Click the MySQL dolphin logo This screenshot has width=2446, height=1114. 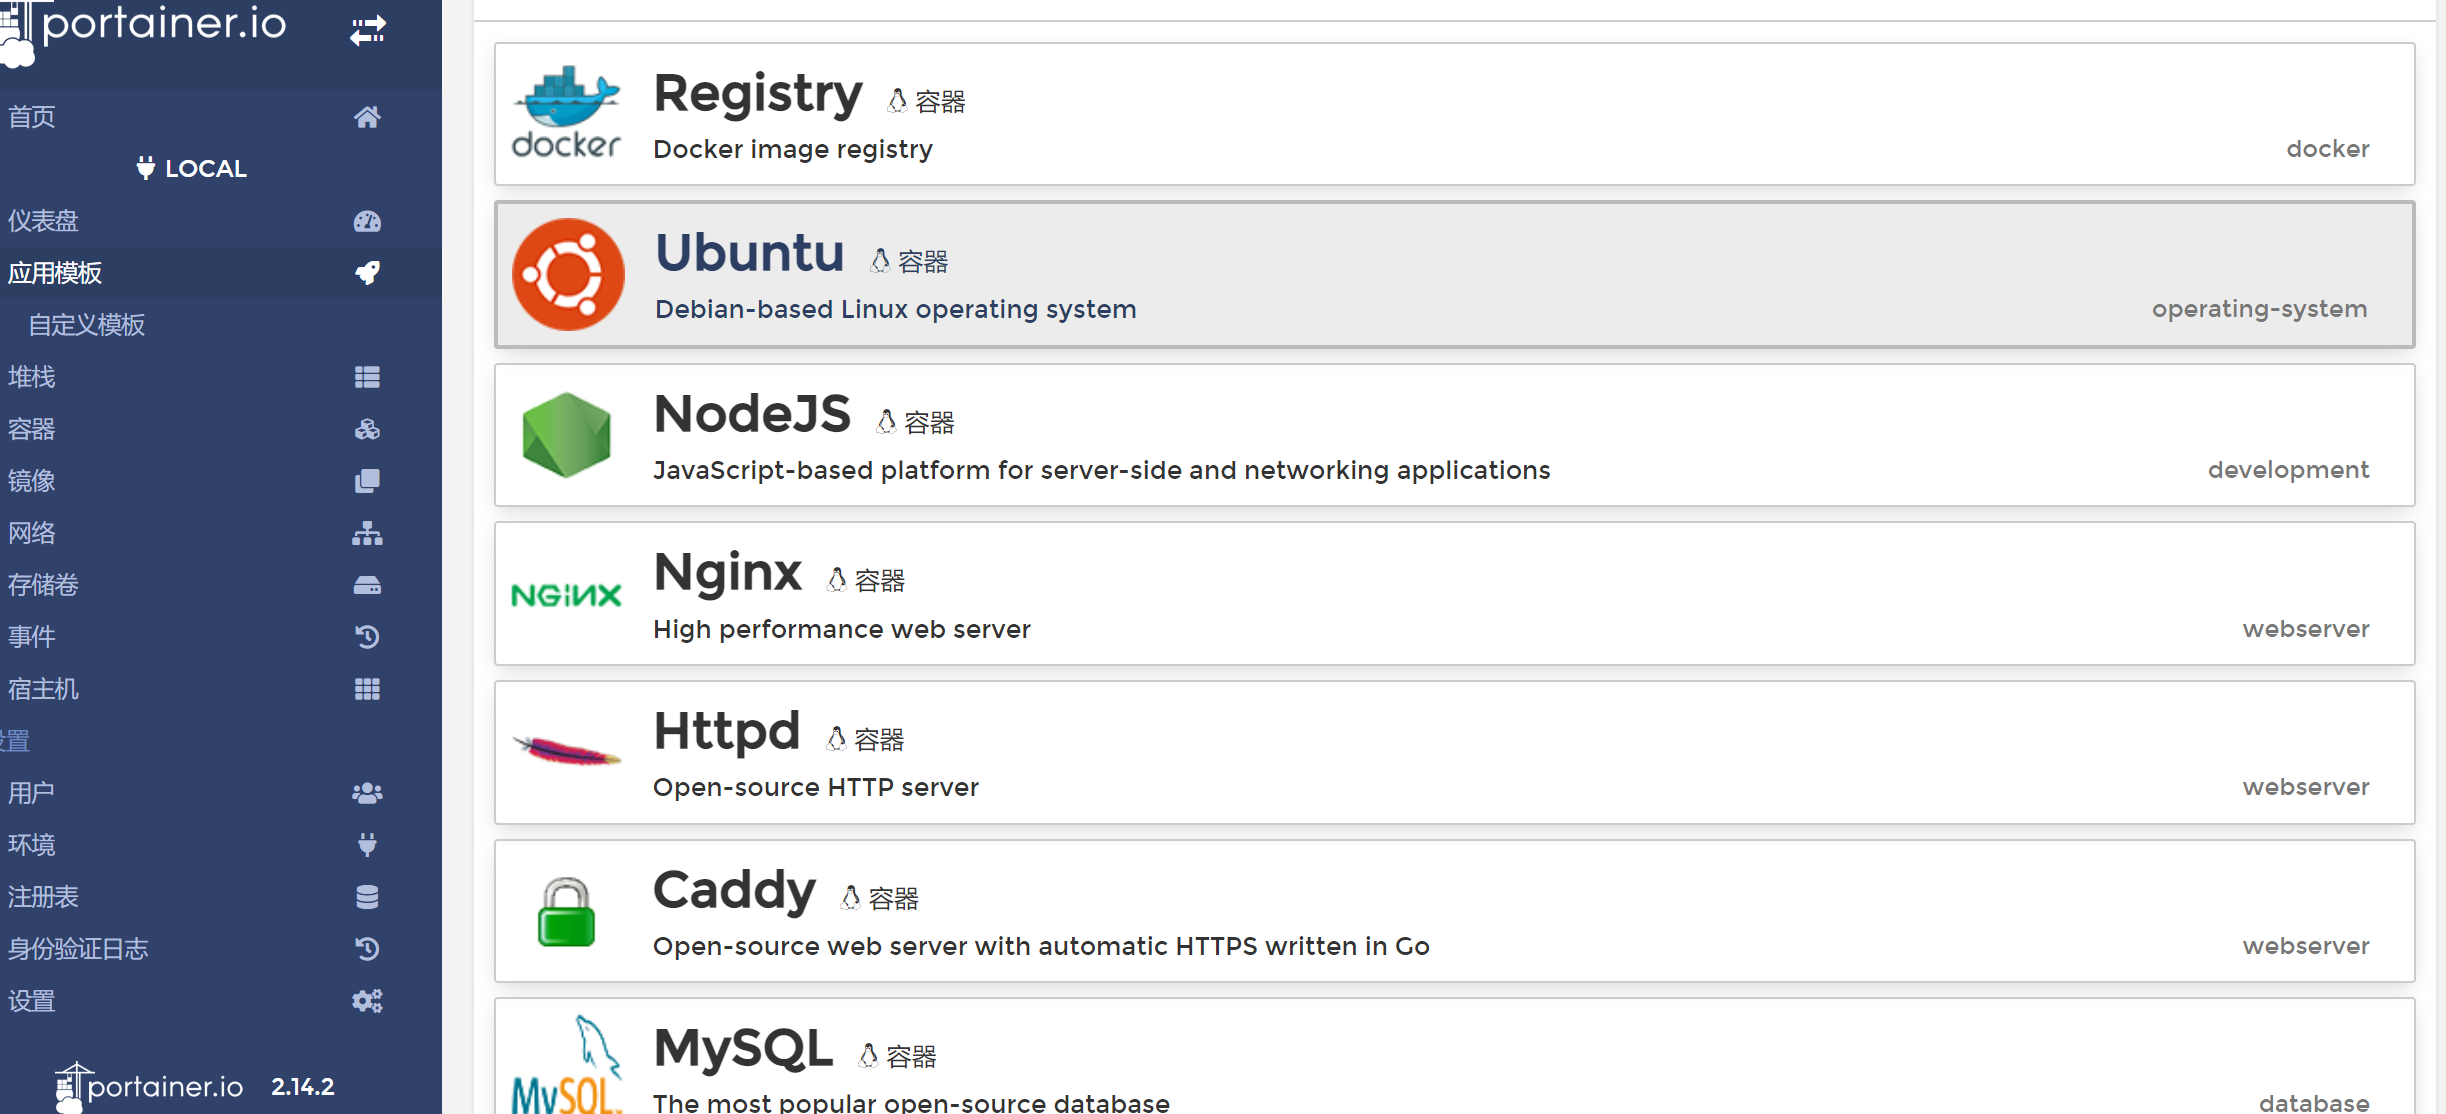pos(566,1064)
